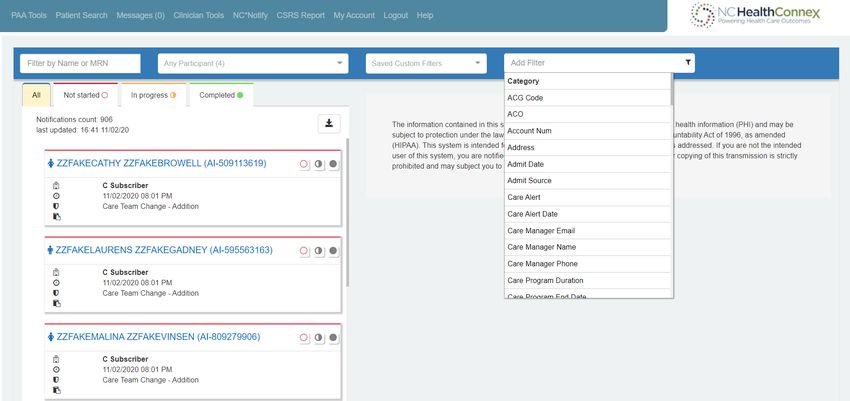Click the facility icon in ZZFAKECATHY card

56,186
